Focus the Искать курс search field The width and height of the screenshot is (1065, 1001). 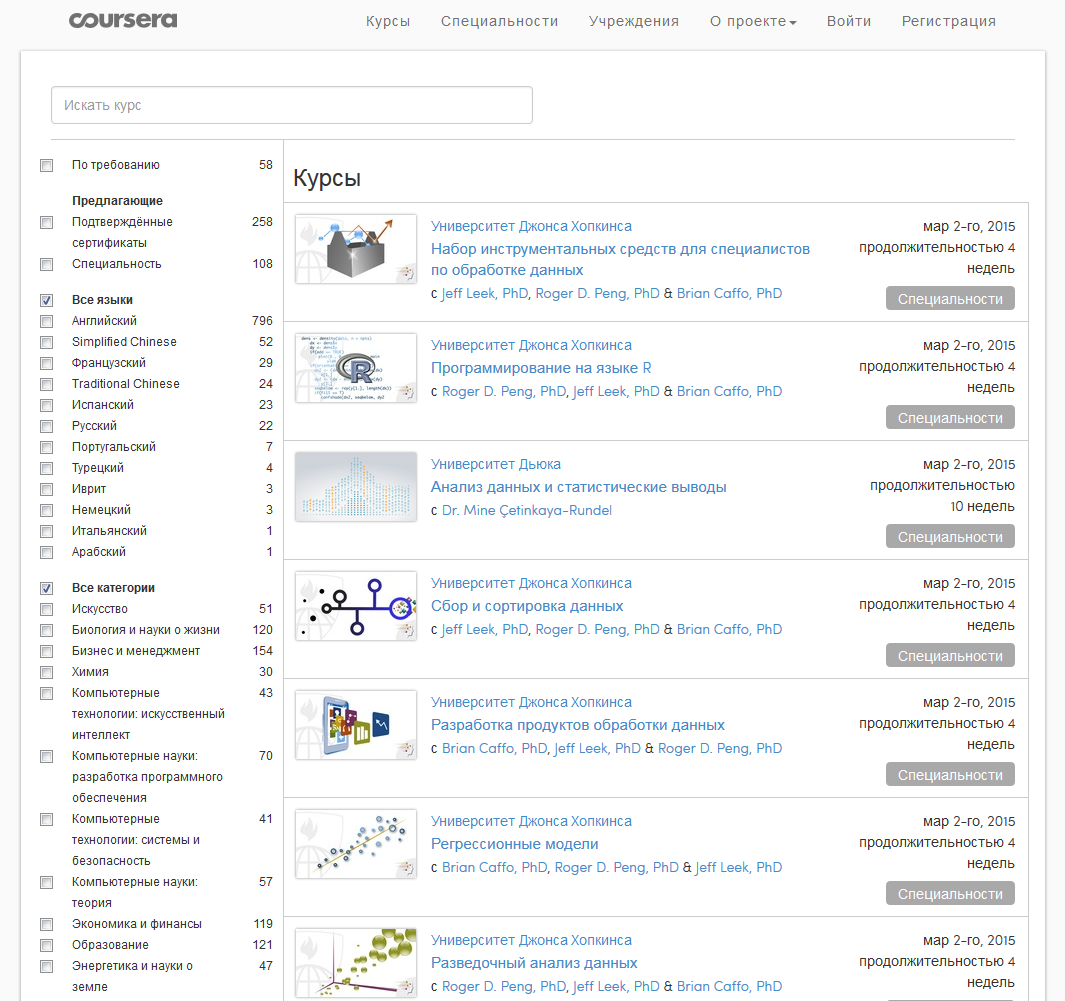tap(291, 105)
